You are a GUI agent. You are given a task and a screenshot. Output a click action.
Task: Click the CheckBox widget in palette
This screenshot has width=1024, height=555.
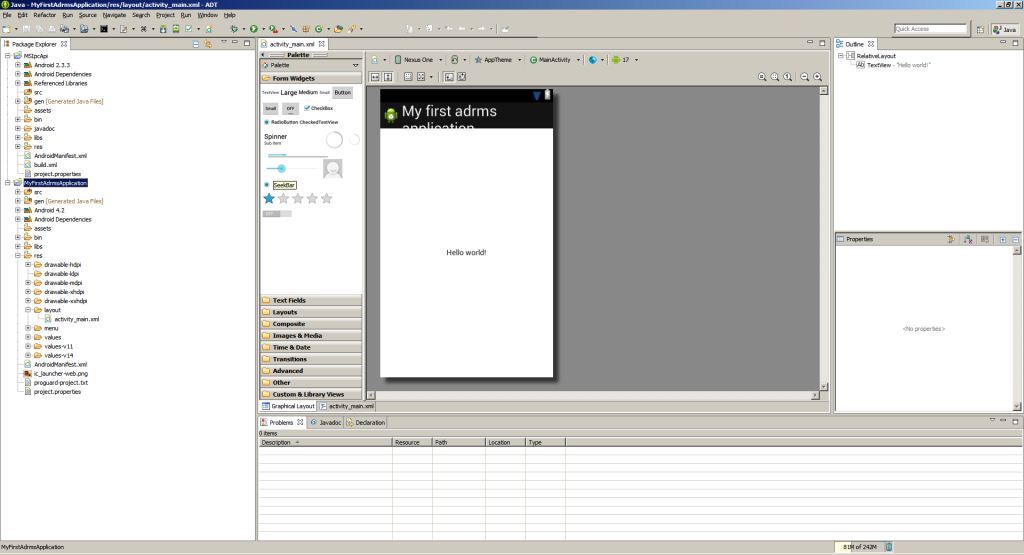[x=319, y=108]
